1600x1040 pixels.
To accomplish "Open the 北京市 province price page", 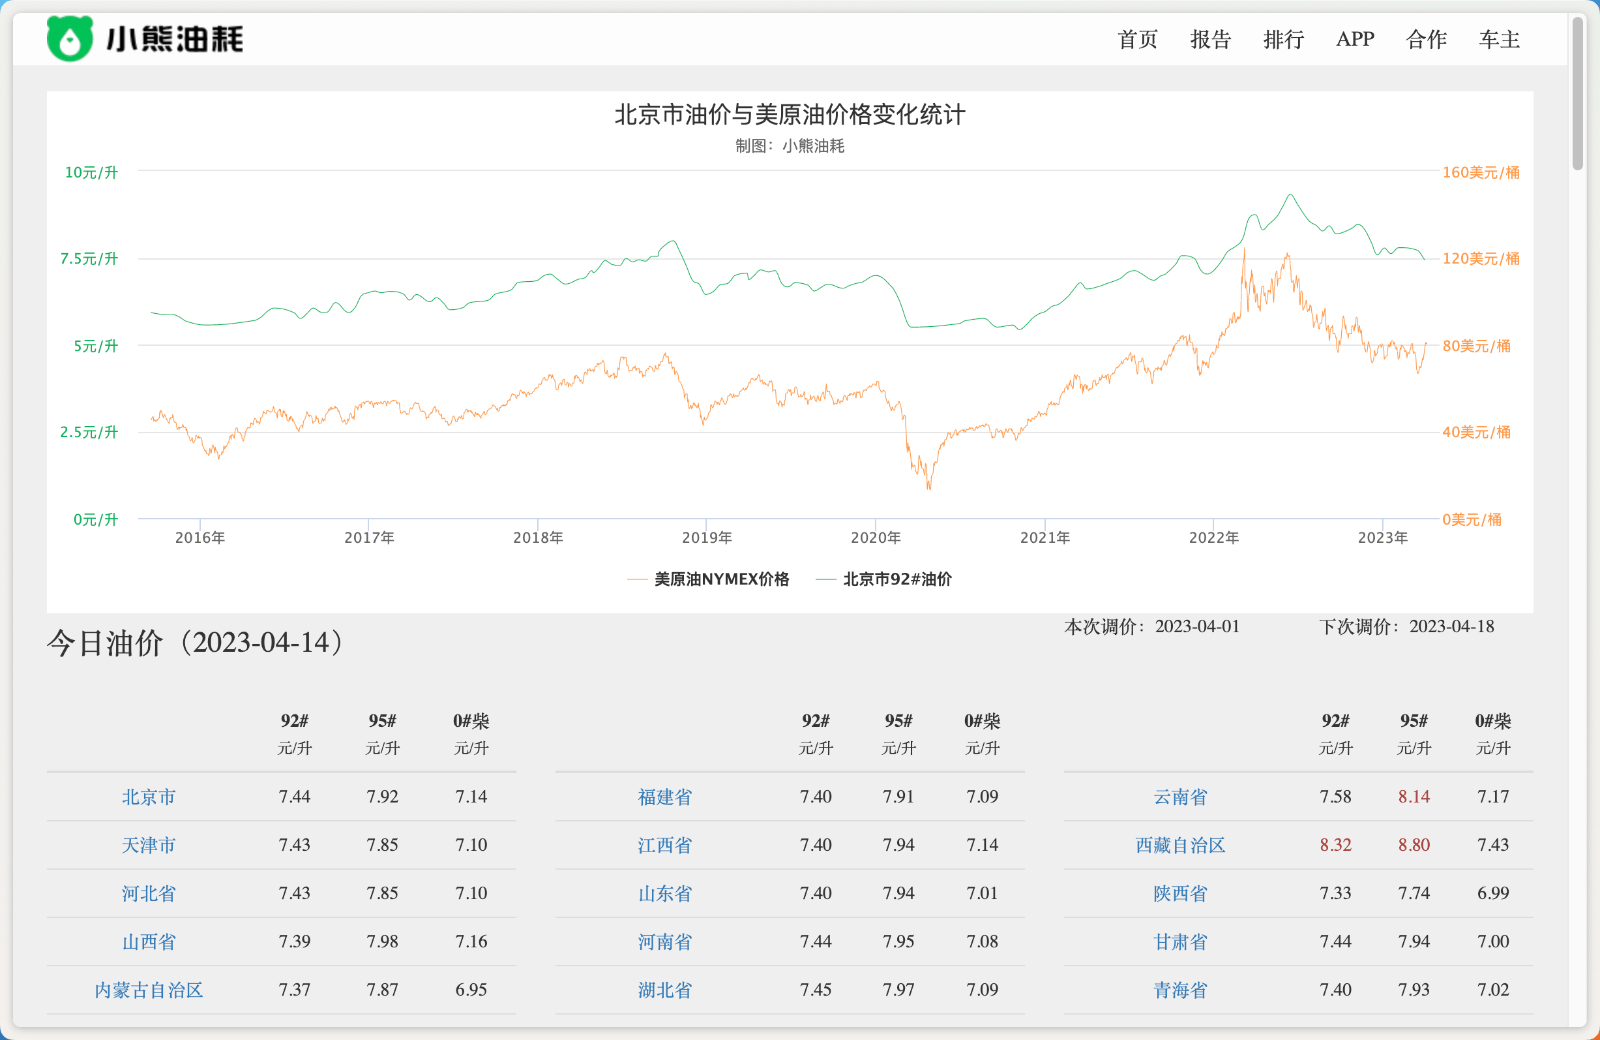I will 147,797.
